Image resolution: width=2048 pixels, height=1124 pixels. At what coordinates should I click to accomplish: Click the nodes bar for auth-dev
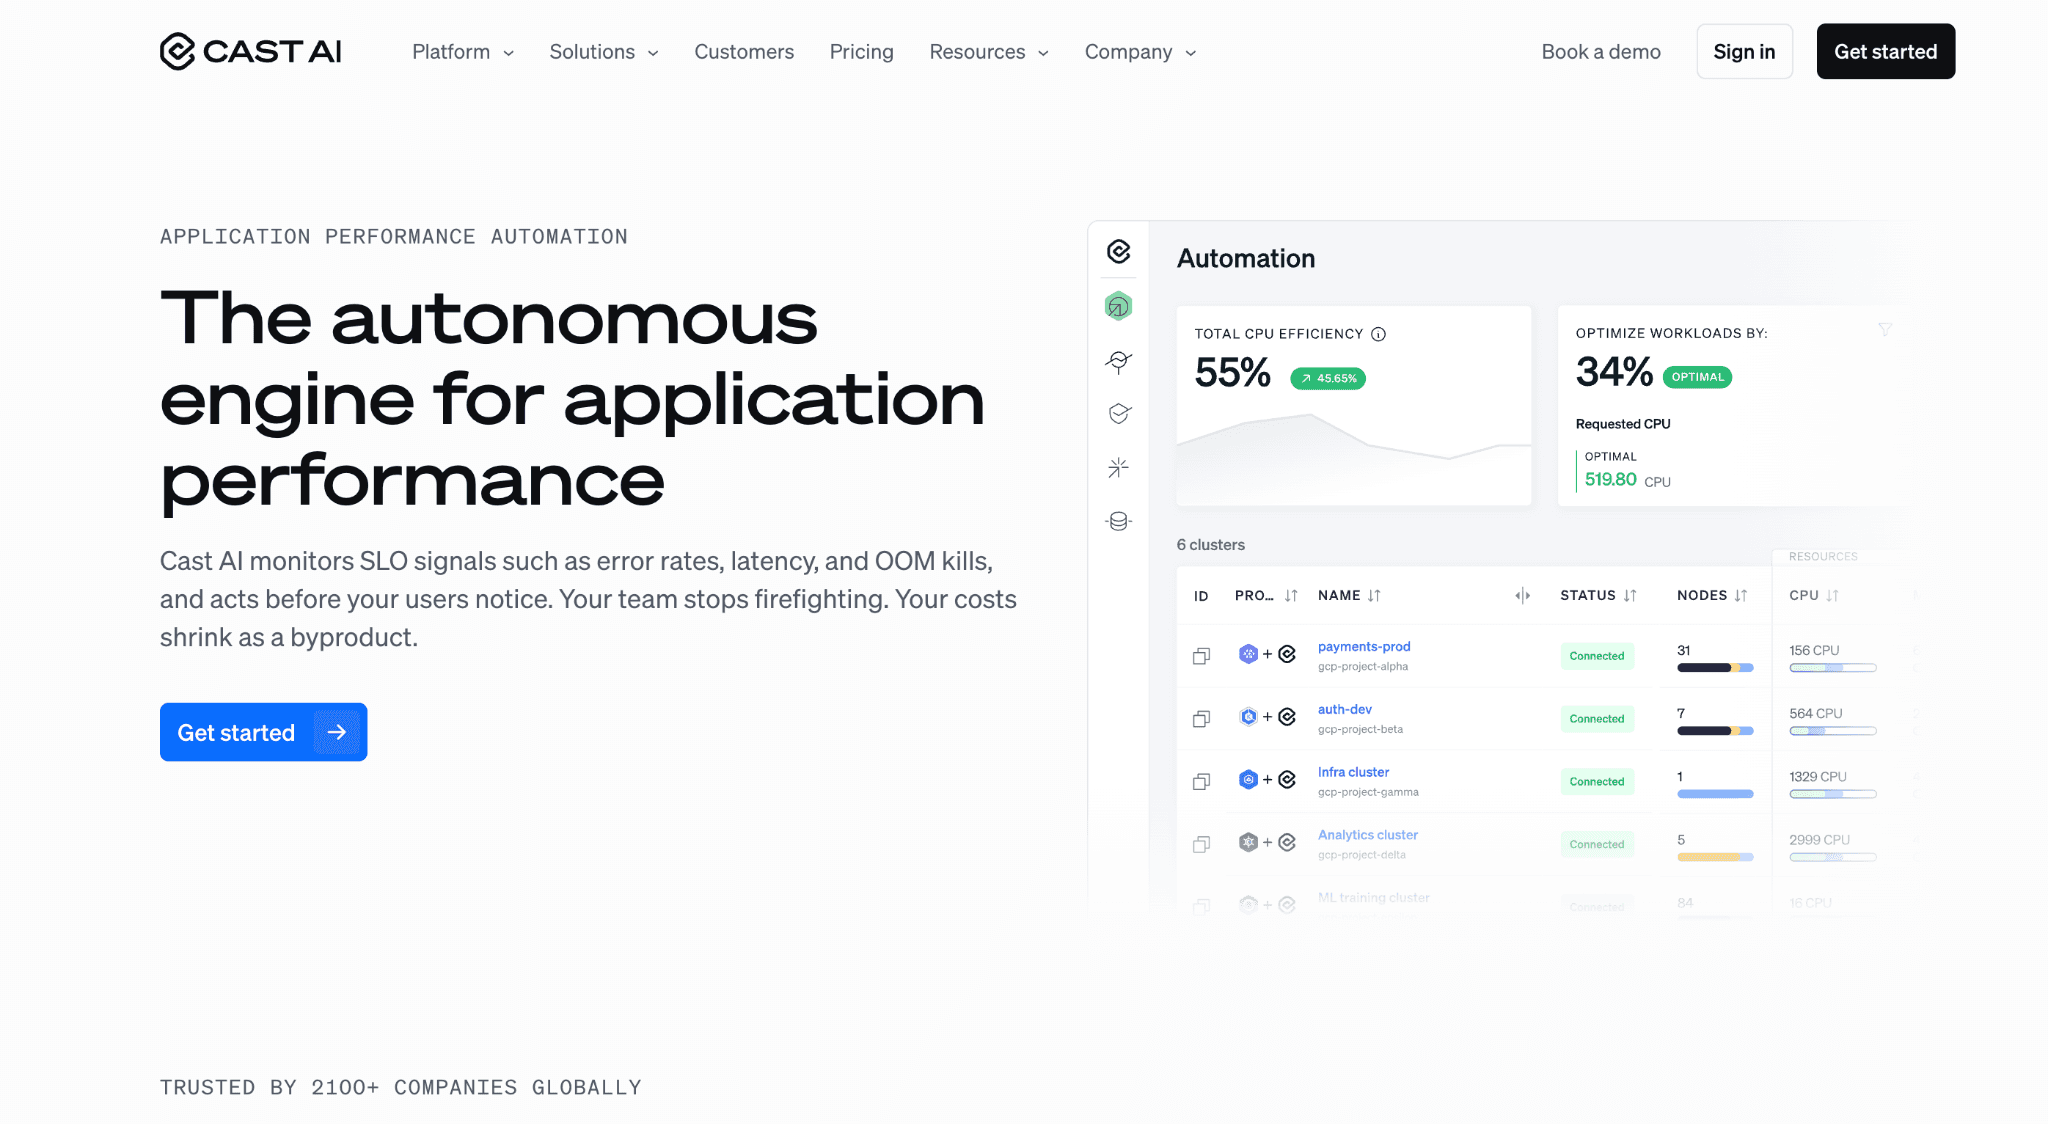[1715, 731]
